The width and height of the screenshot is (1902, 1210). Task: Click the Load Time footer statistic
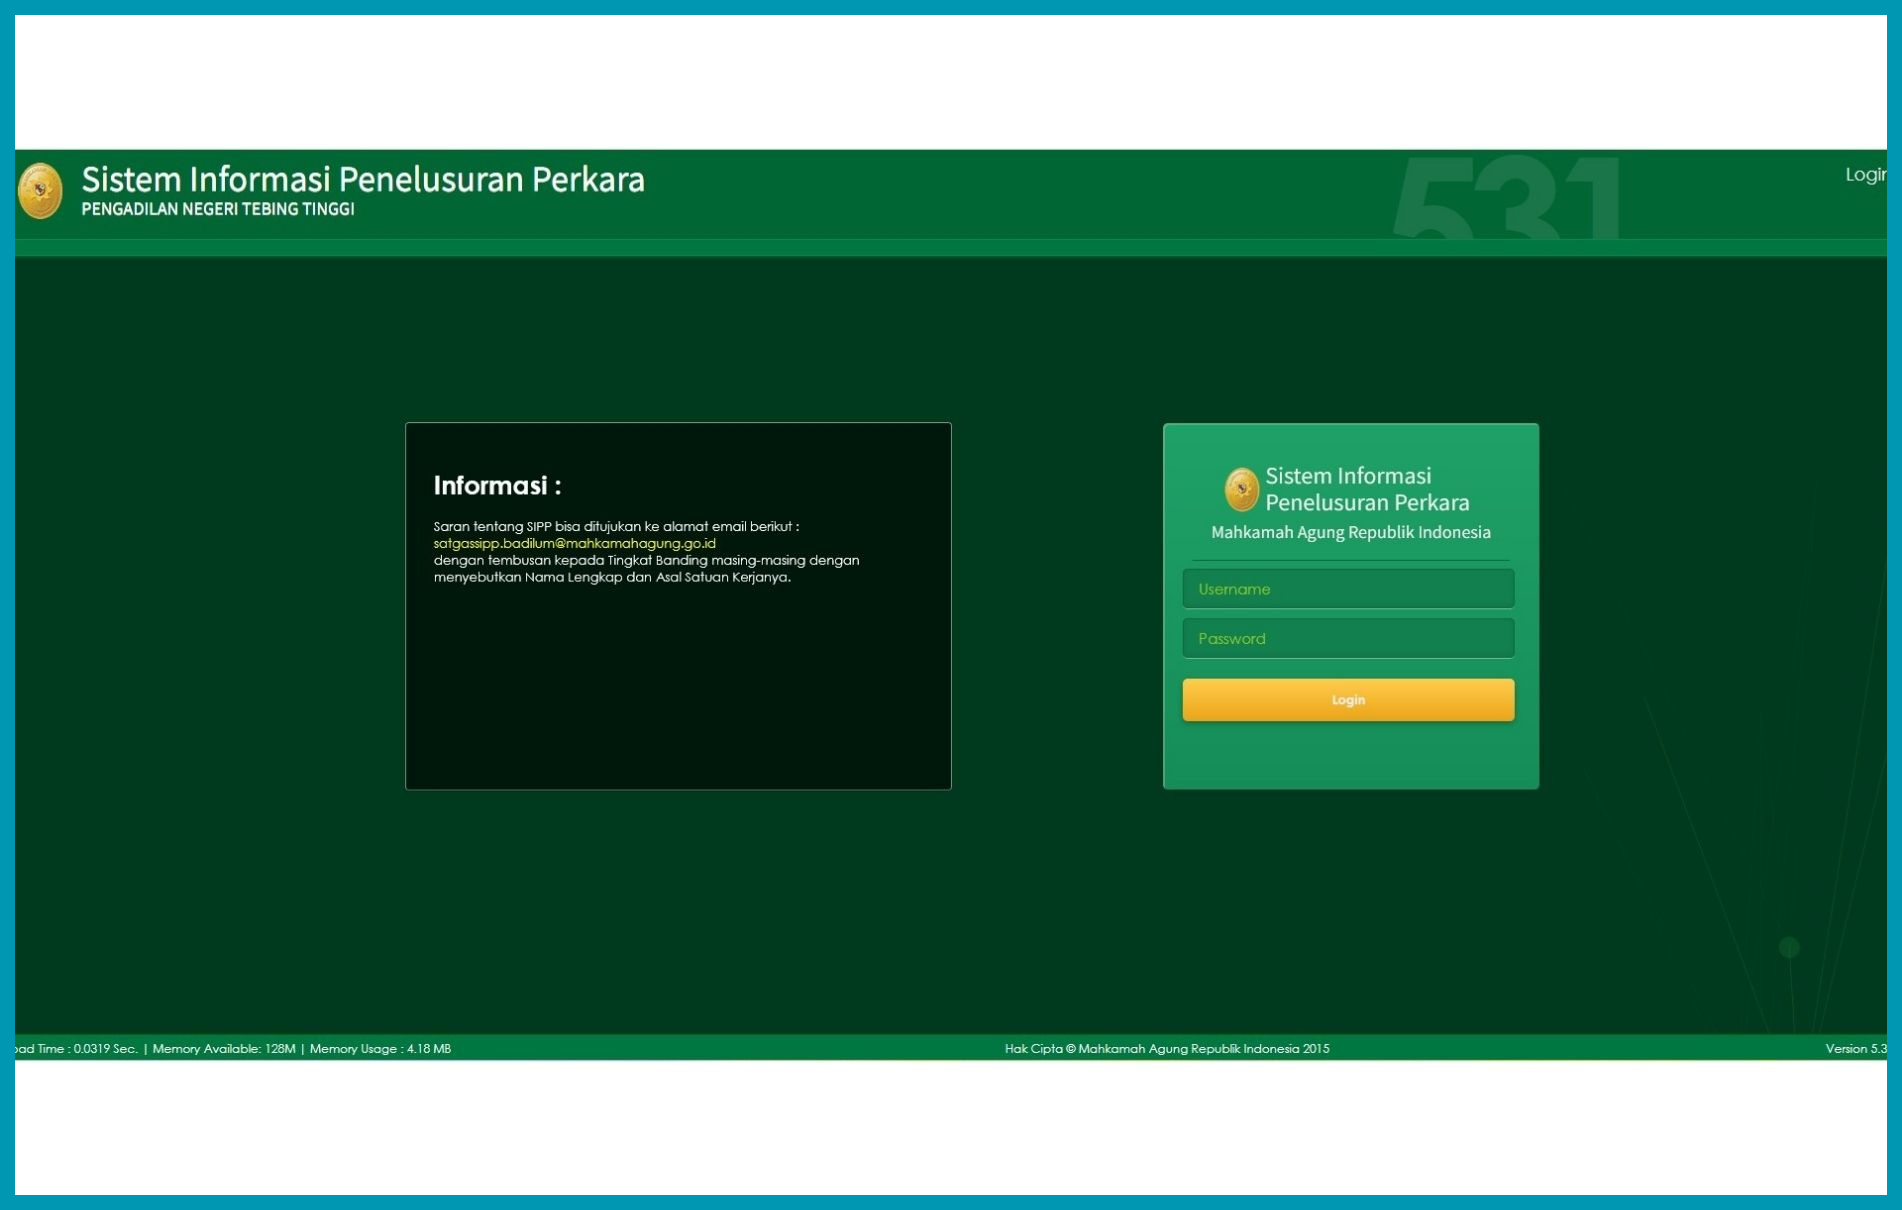pos(76,1049)
